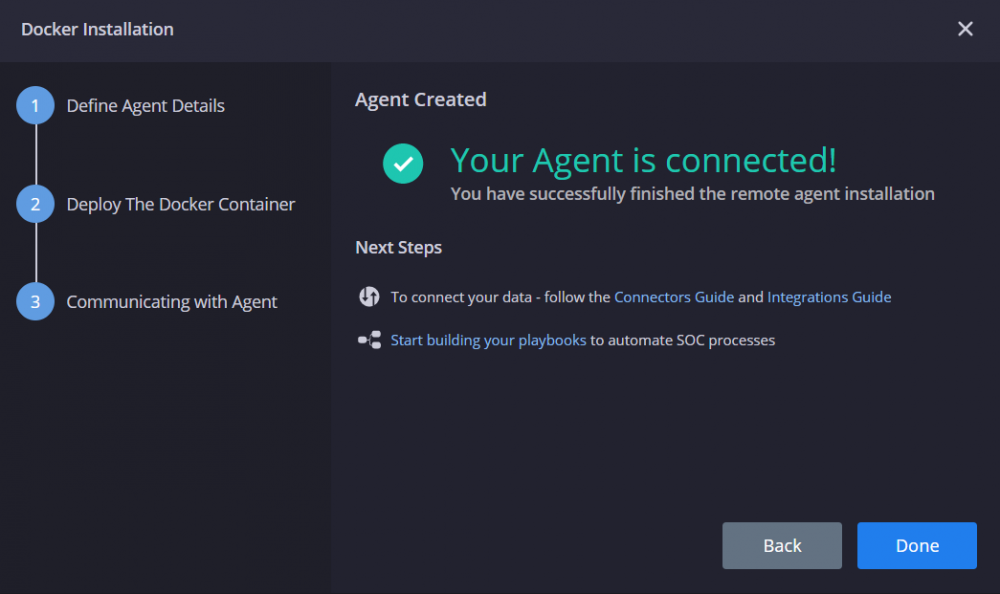Select the Deploy The Docker Container step
Screen dimensions: 1000x594
(x=180, y=204)
